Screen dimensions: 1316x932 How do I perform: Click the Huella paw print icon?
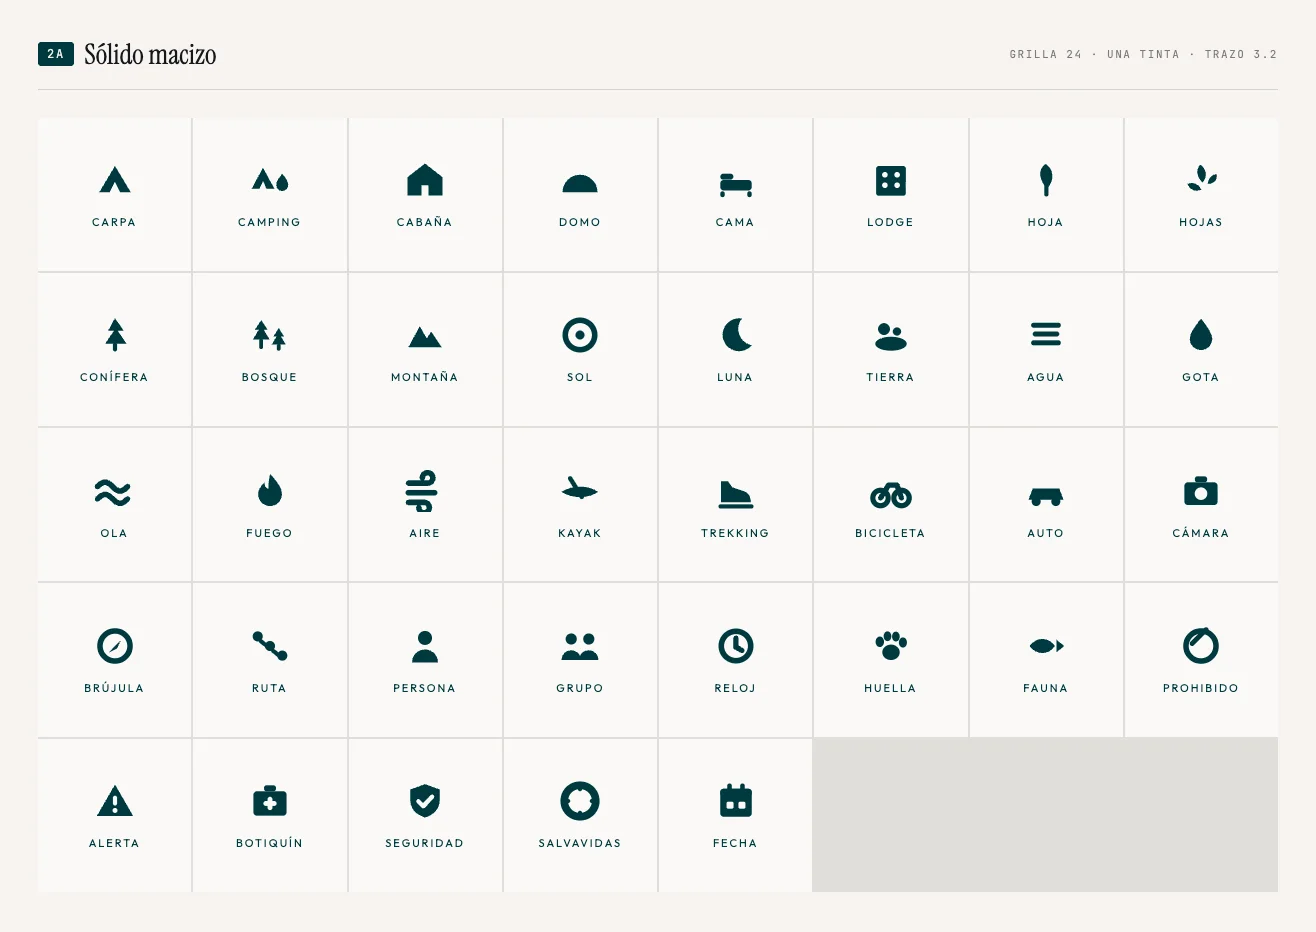coord(890,645)
